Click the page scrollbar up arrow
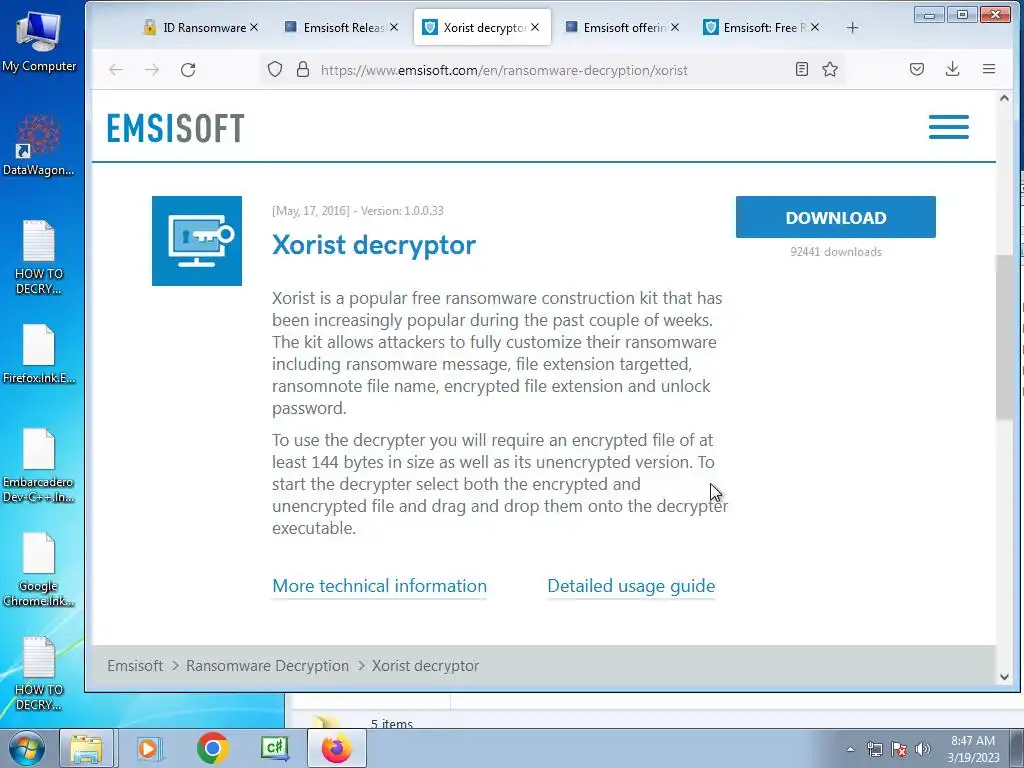The height and width of the screenshot is (768, 1024). [x=1004, y=98]
